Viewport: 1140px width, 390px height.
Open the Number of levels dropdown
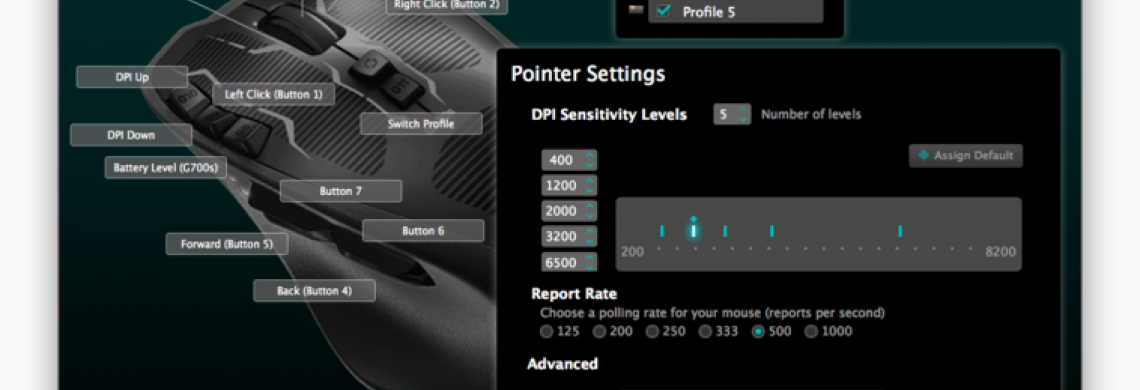click(732, 114)
